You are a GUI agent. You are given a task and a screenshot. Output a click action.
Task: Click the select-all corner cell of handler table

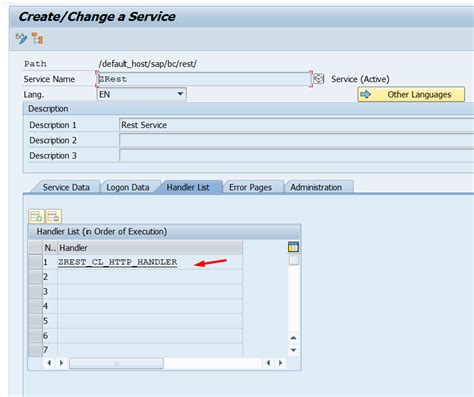[x=35, y=248]
